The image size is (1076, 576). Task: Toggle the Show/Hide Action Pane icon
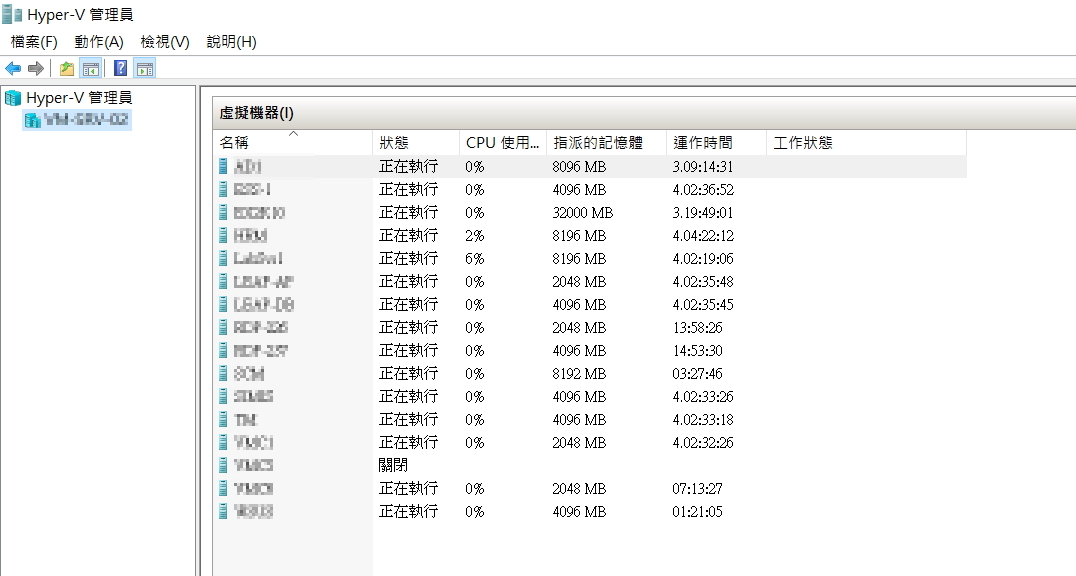tap(145, 68)
